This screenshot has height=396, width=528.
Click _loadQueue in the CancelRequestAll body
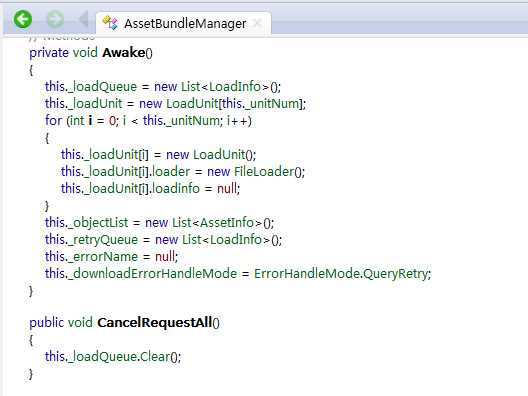click(x=102, y=357)
